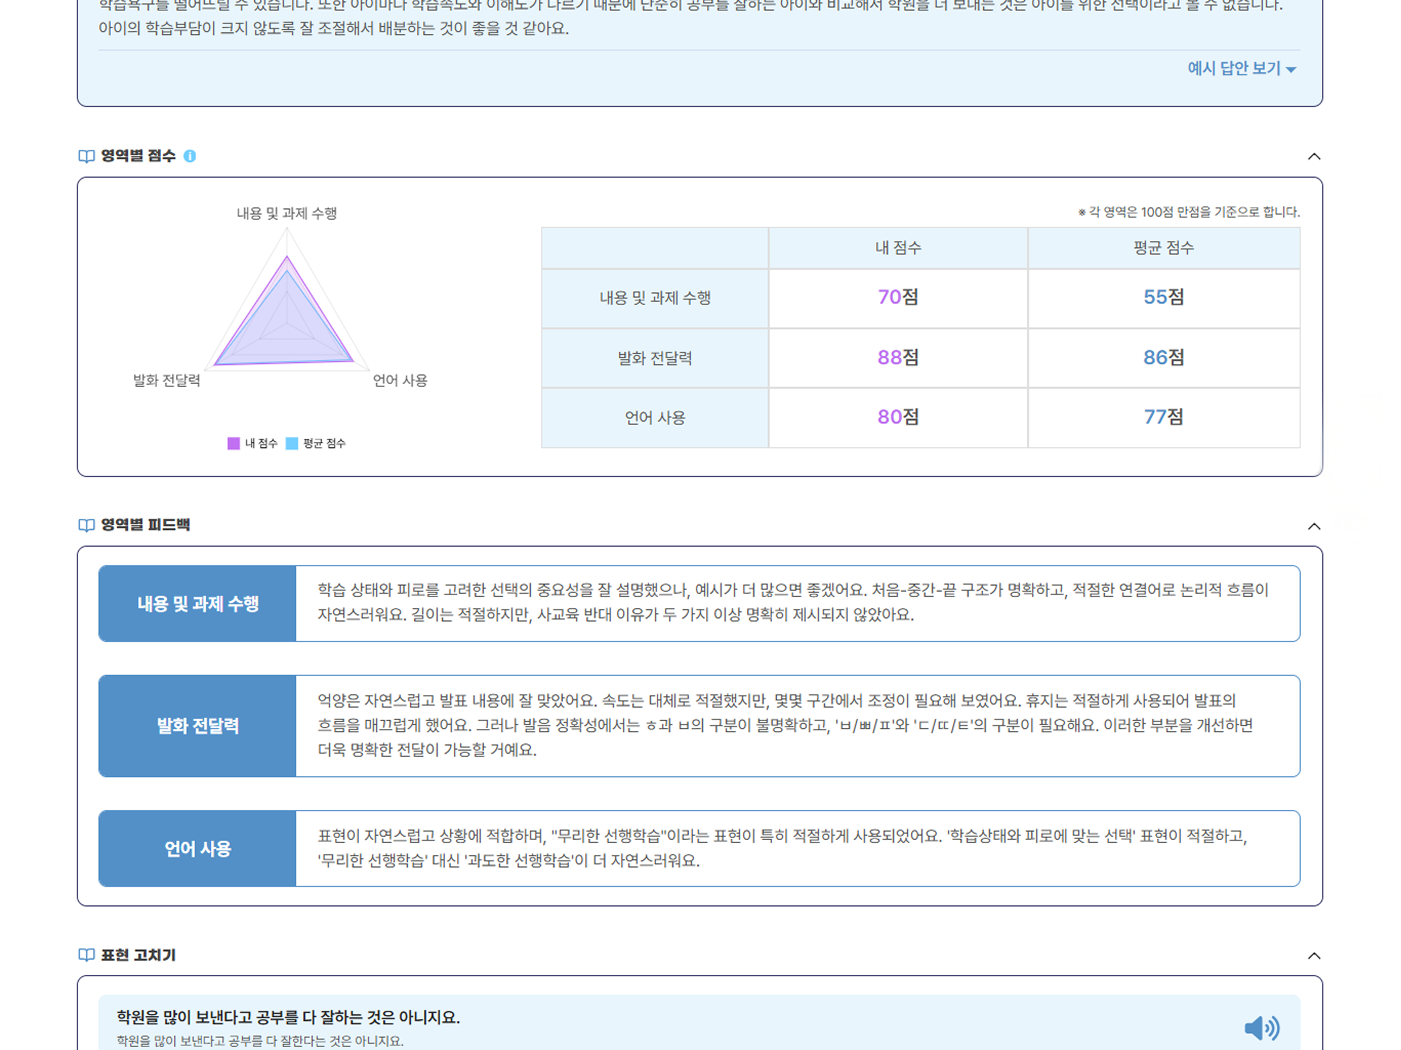Click the feedback text starting 학습 상태와 피로를

click(793, 602)
